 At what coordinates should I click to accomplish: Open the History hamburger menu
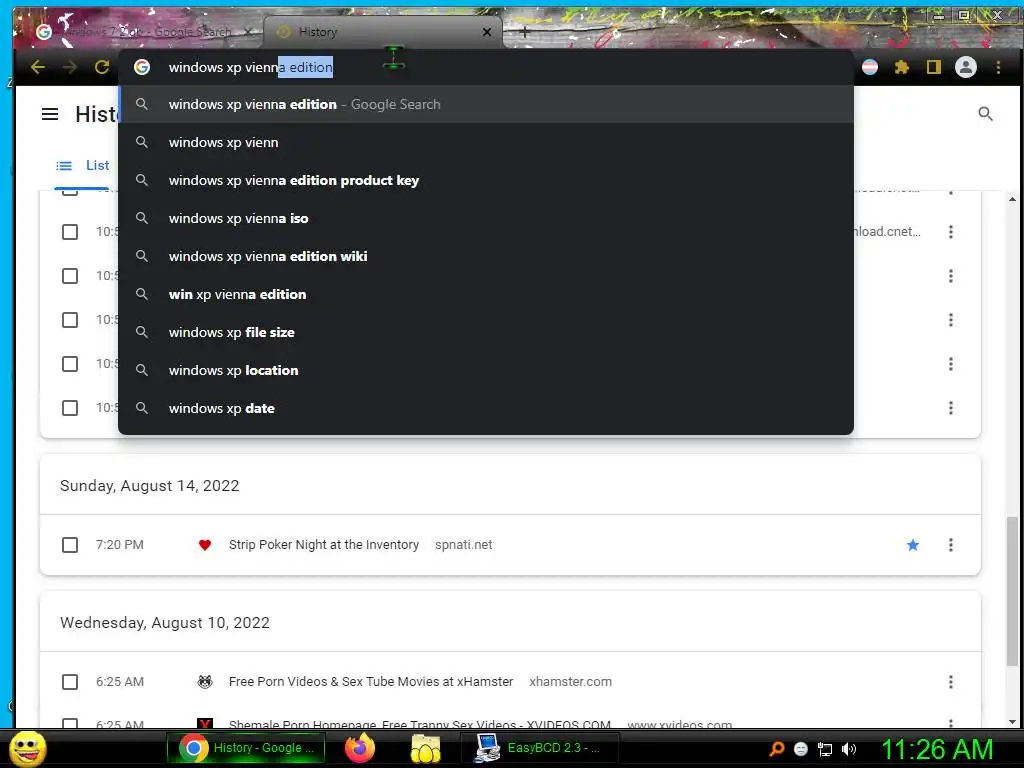50,114
